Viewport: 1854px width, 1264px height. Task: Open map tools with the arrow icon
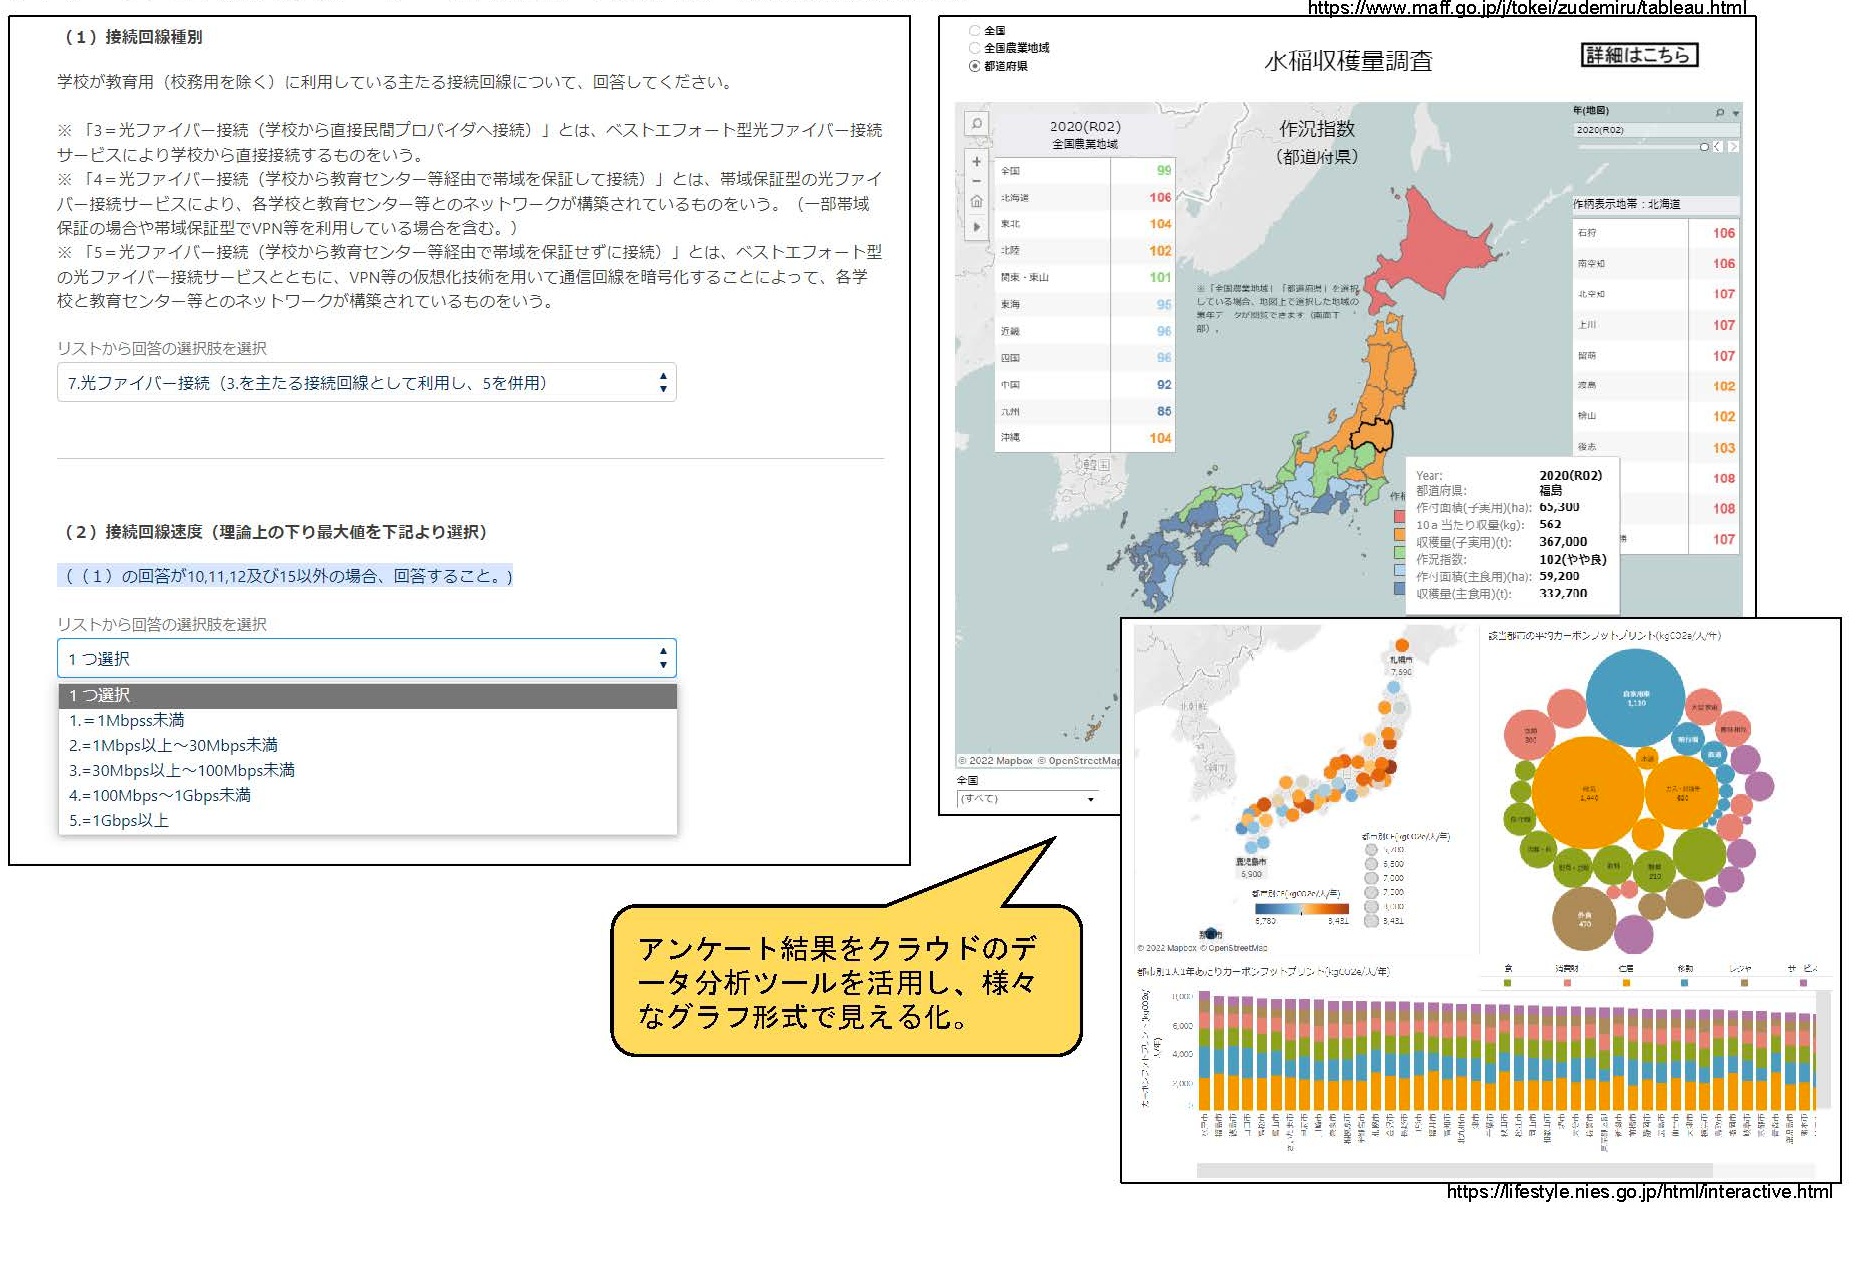976,227
